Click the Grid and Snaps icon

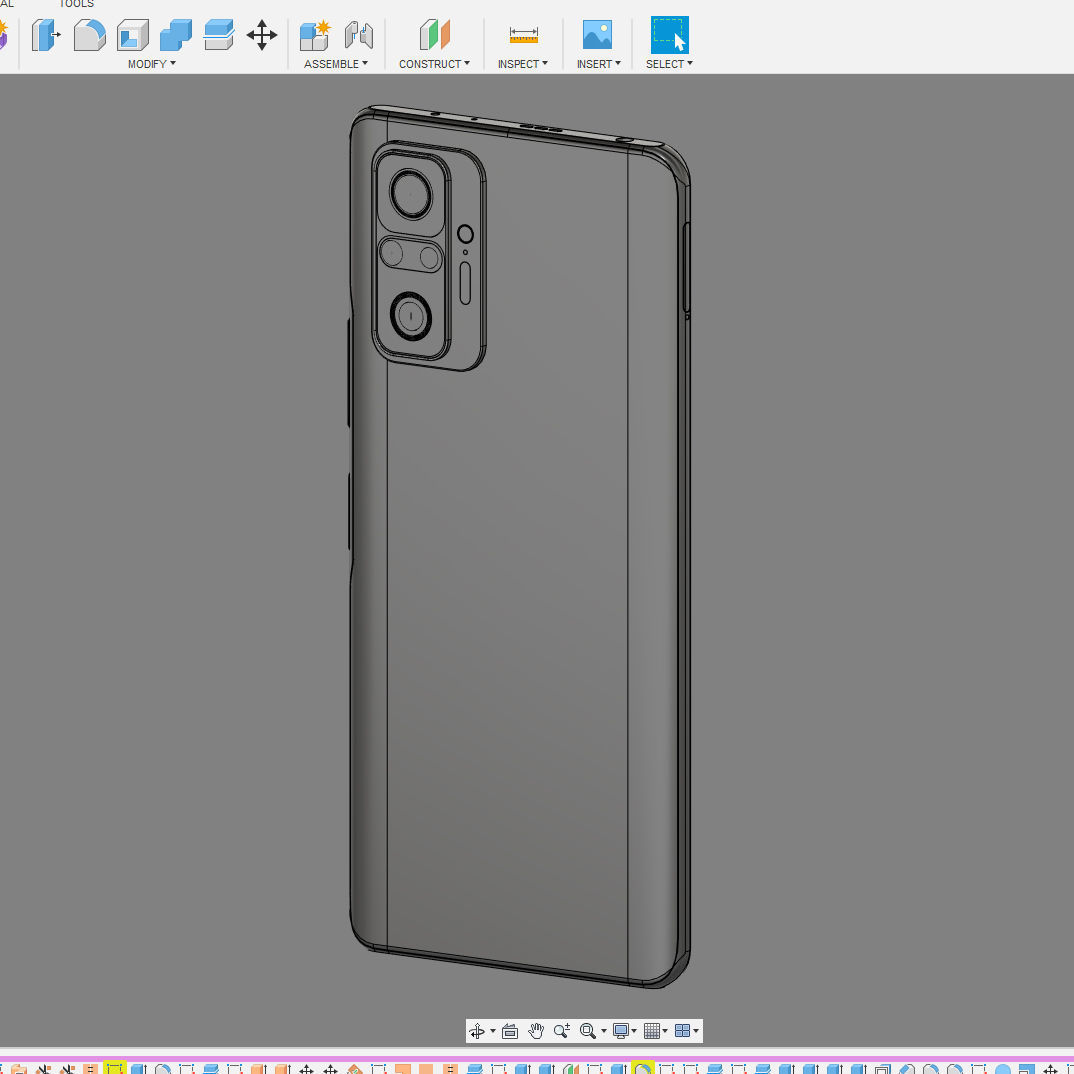tap(652, 1031)
